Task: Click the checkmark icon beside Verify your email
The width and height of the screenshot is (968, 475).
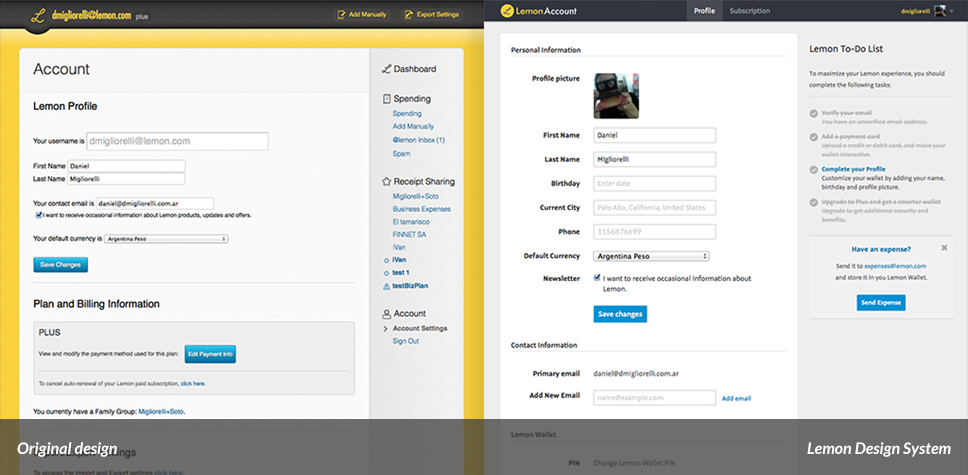Action: click(814, 114)
